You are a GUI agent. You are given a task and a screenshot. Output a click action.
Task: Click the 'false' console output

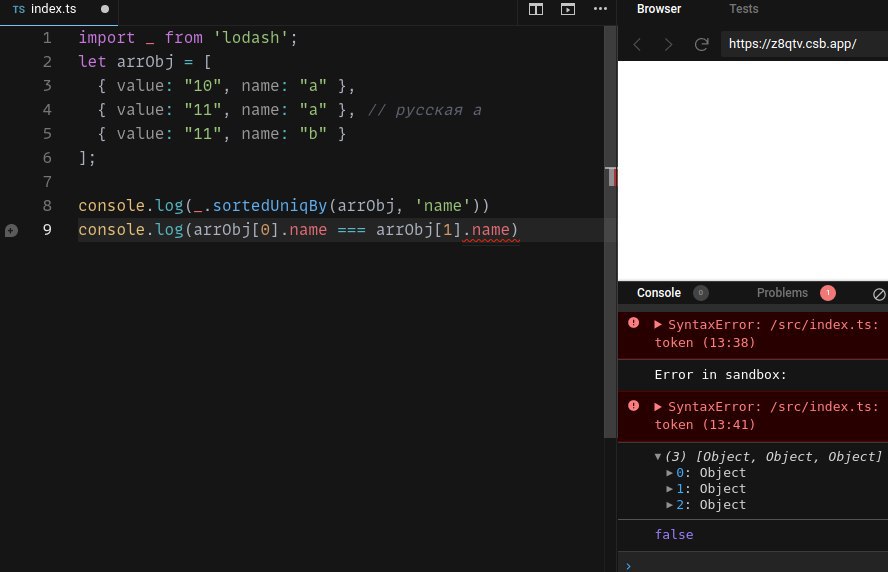coord(674,535)
